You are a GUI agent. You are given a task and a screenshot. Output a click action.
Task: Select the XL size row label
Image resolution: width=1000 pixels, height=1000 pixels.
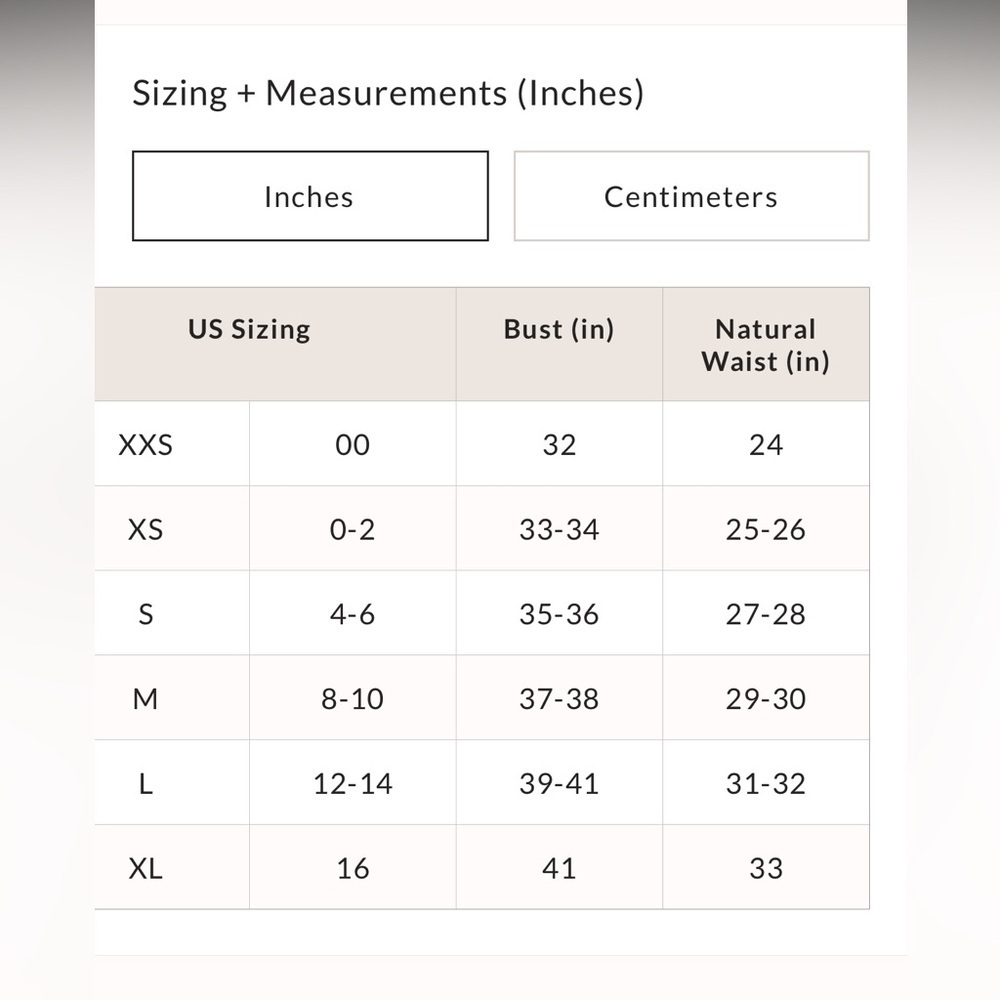click(145, 869)
